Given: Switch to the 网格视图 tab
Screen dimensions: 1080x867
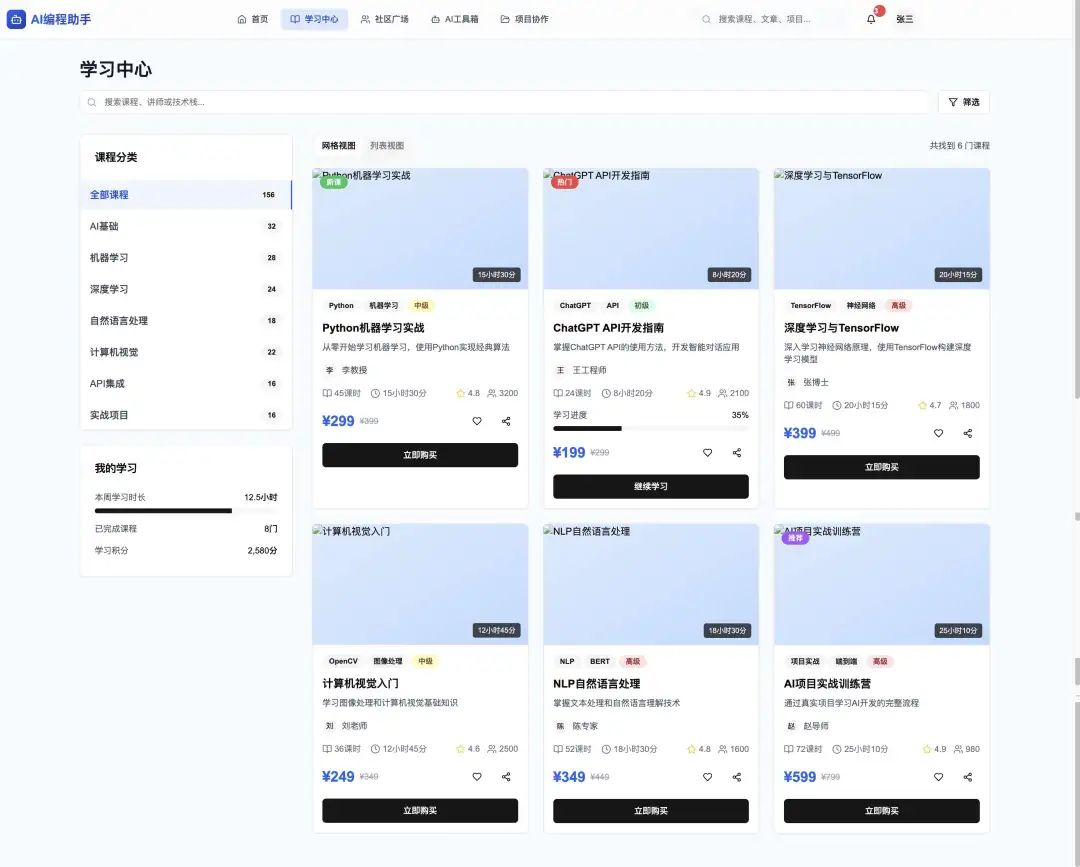Looking at the screenshot, I should click(x=338, y=145).
